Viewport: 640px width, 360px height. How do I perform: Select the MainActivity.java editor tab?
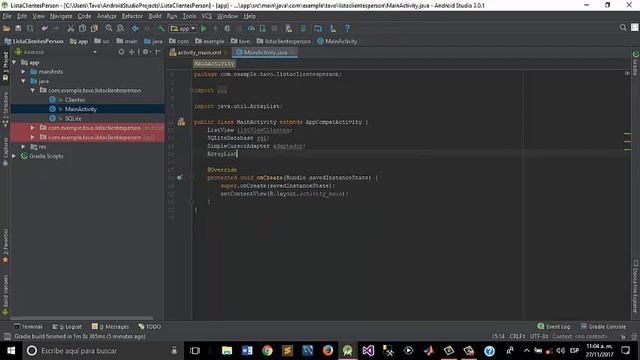[265, 53]
